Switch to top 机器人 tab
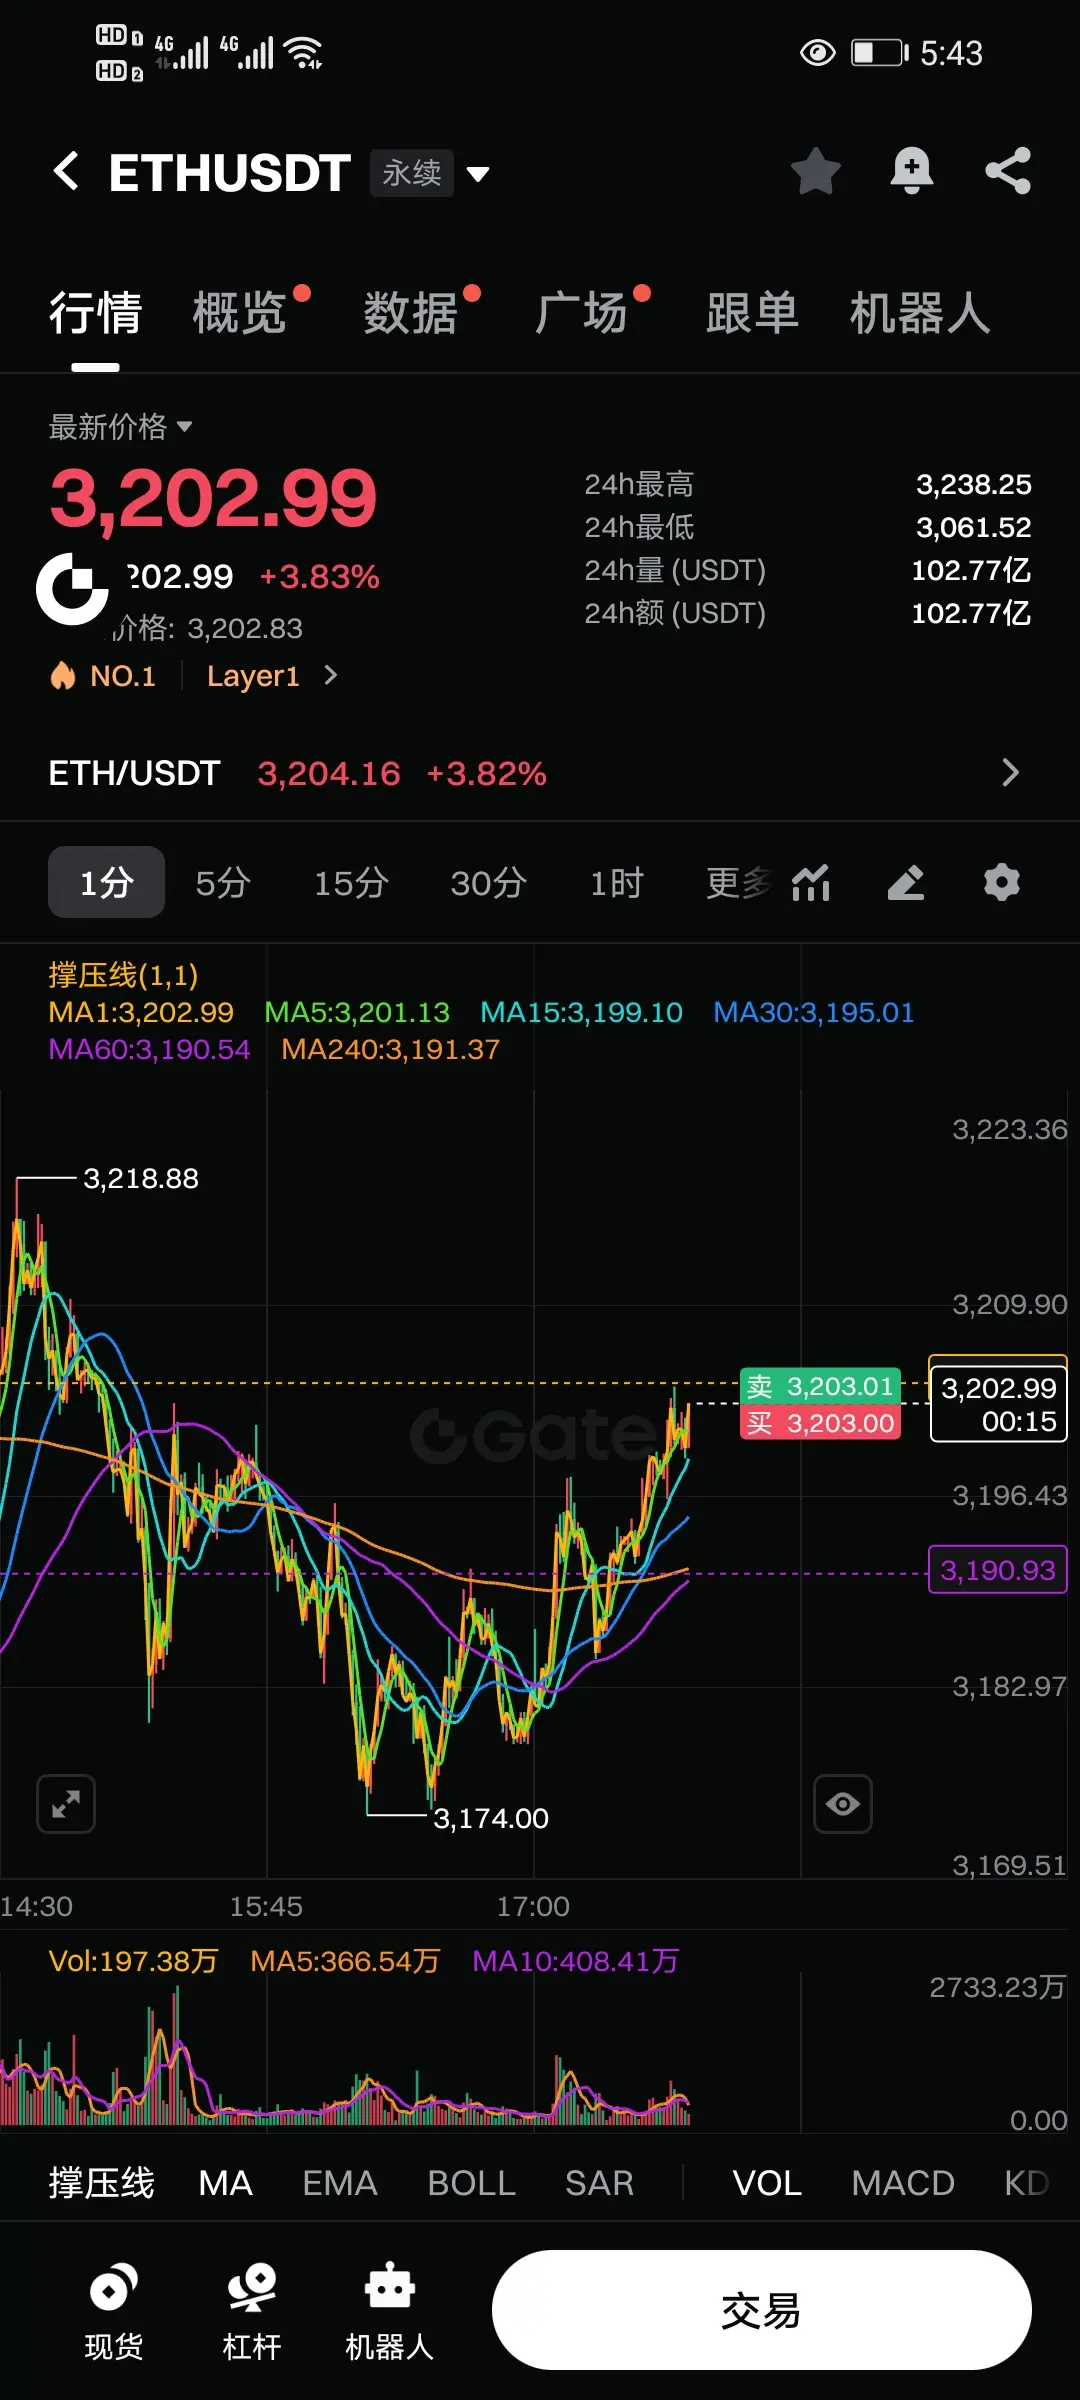 [920, 313]
